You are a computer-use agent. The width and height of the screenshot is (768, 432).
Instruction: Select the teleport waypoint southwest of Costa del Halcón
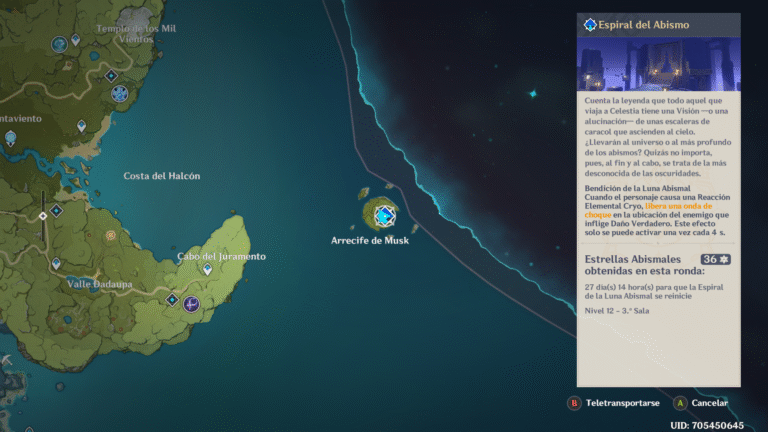56,210
